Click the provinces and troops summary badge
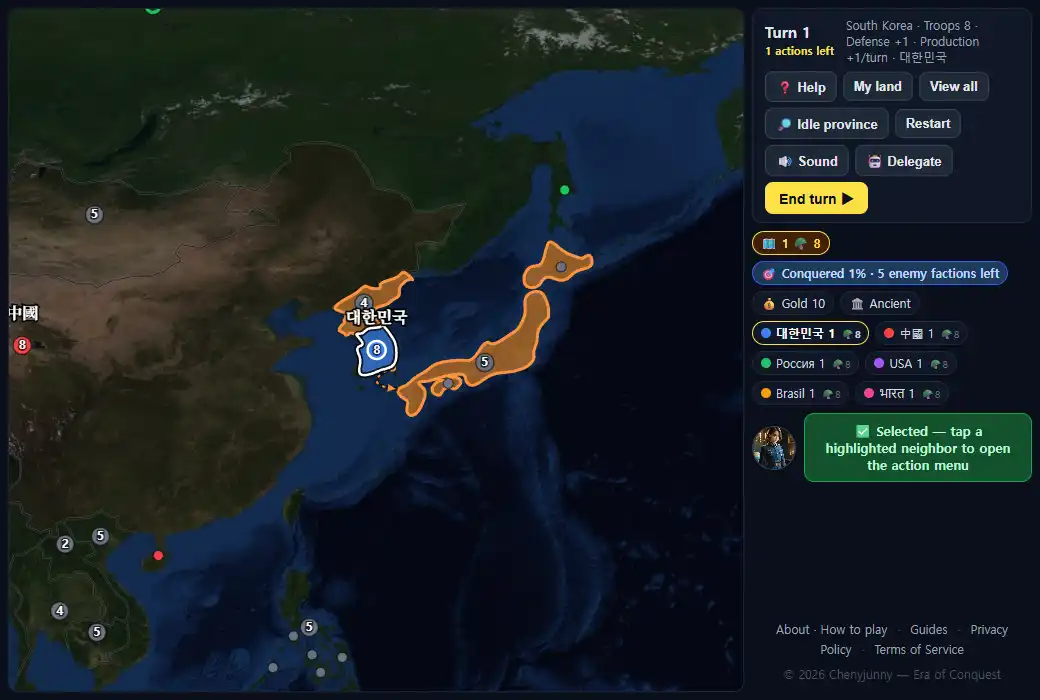 click(791, 244)
